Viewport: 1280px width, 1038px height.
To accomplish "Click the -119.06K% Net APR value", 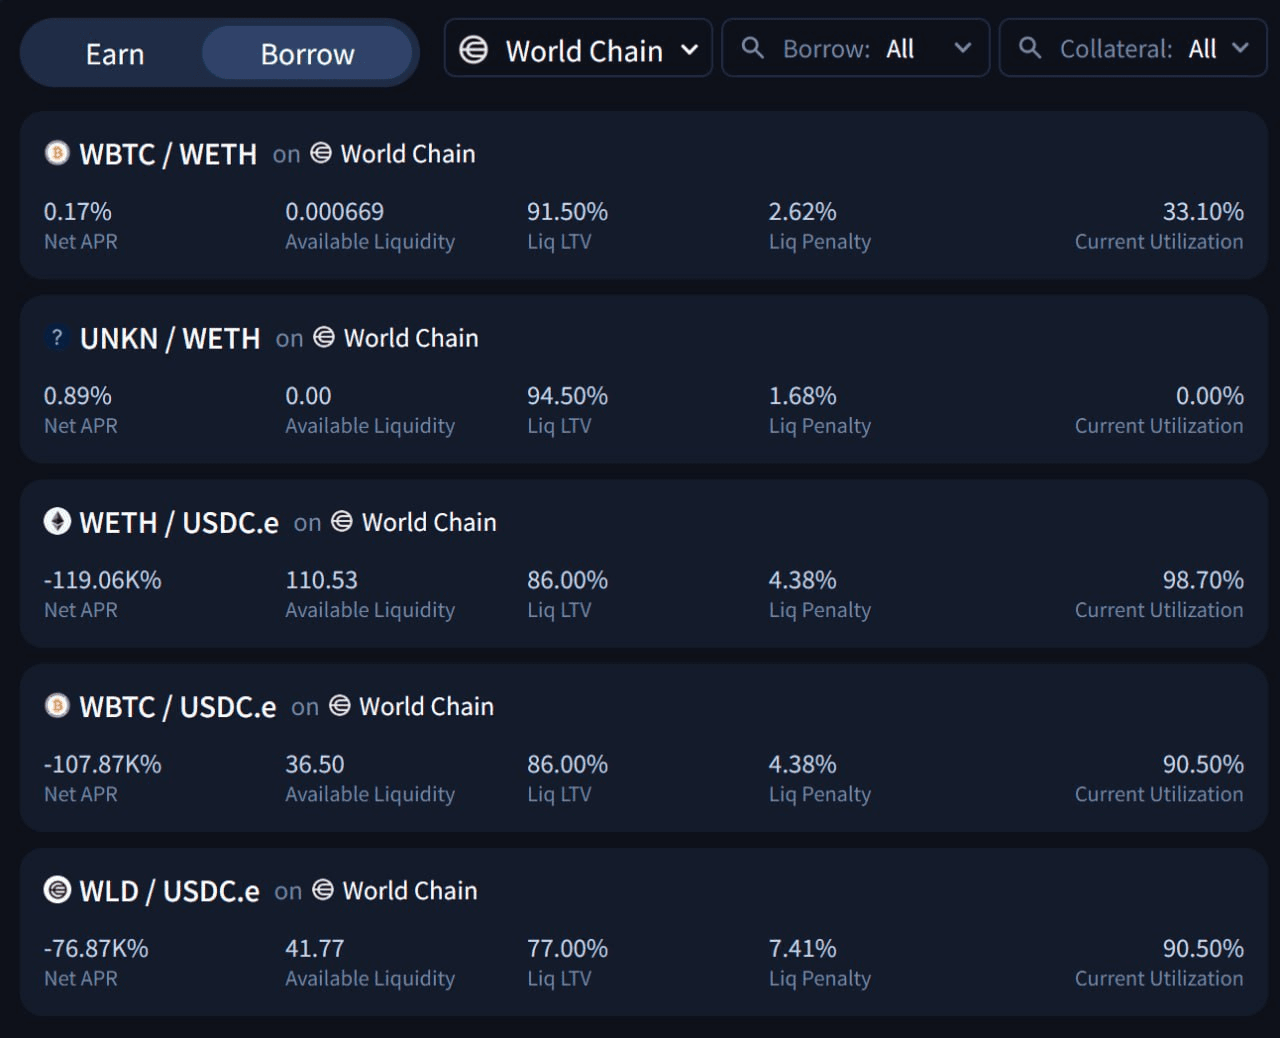I will (x=103, y=580).
